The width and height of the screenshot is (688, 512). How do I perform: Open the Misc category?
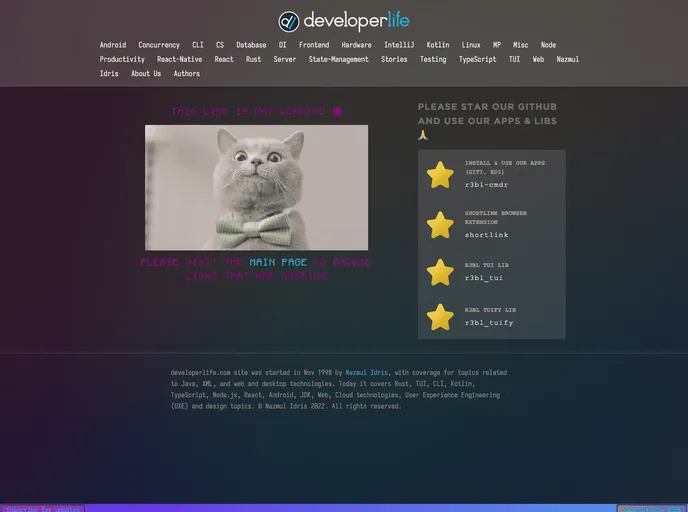click(x=520, y=45)
